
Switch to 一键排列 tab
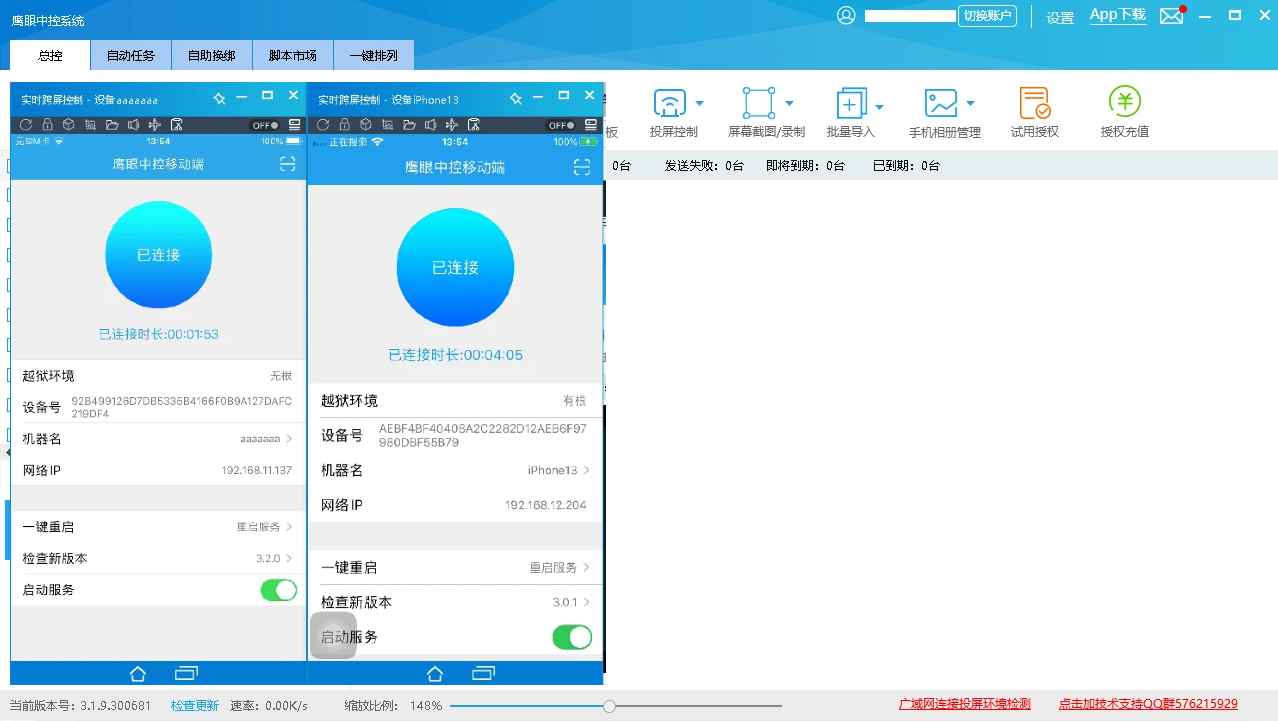(x=373, y=56)
